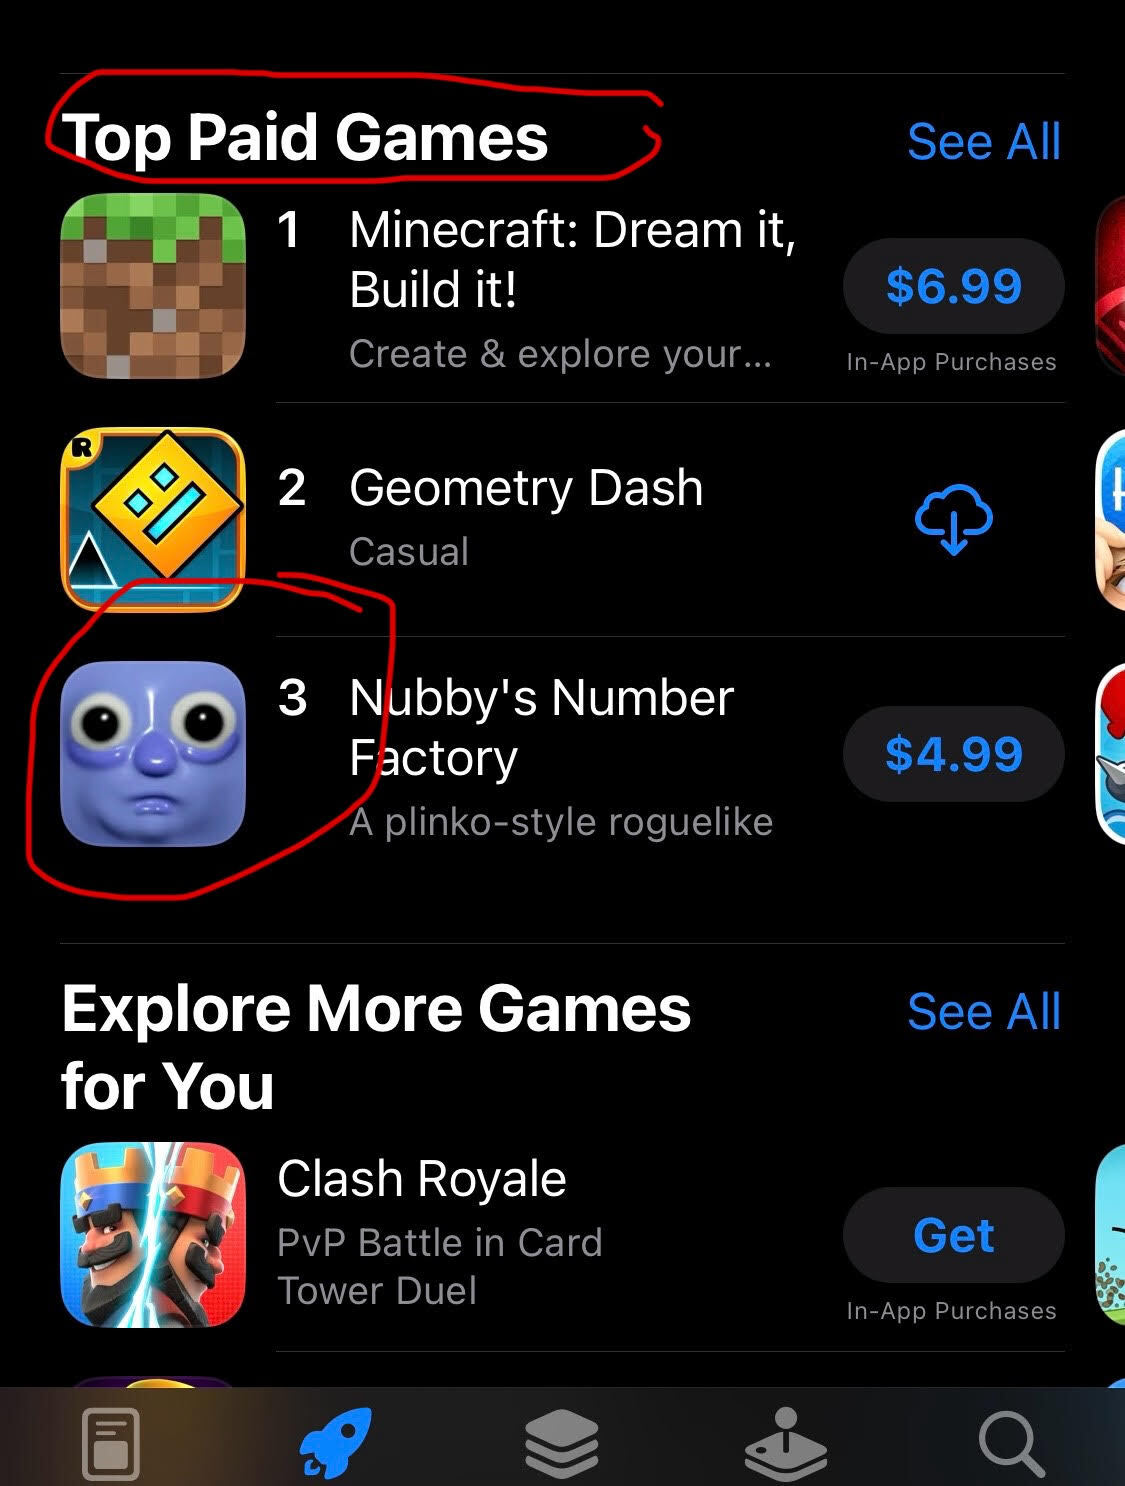Open the Minecraft app icon
Viewport: 1125px width, 1486px height.
153,286
